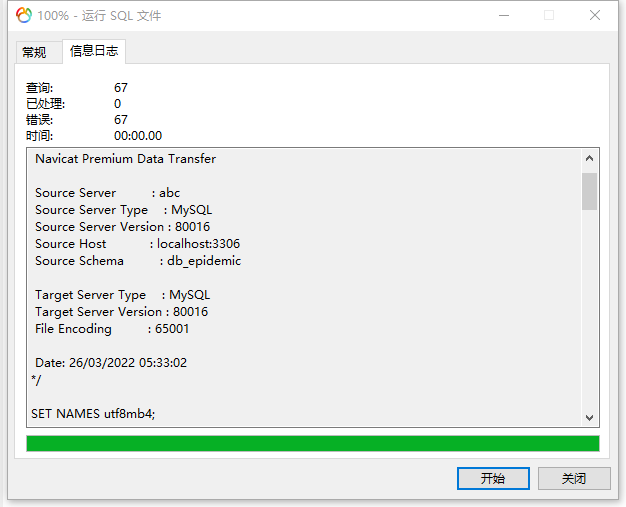Click the 'Target Server Type : MySQL' line
This screenshot has height=507, width=626.
point(122,295)
